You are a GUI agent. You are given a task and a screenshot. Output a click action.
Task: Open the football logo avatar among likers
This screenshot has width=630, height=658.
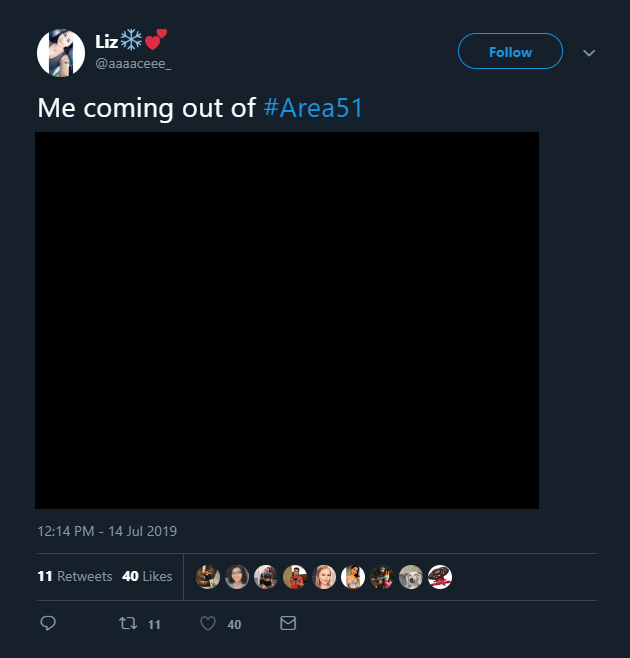(439, 577)
